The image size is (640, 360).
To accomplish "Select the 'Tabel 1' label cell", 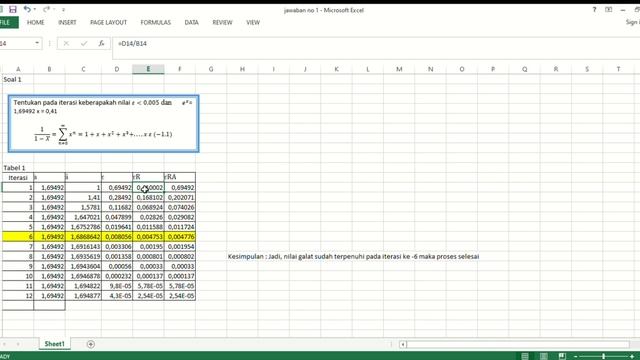I will click(18, 168).
